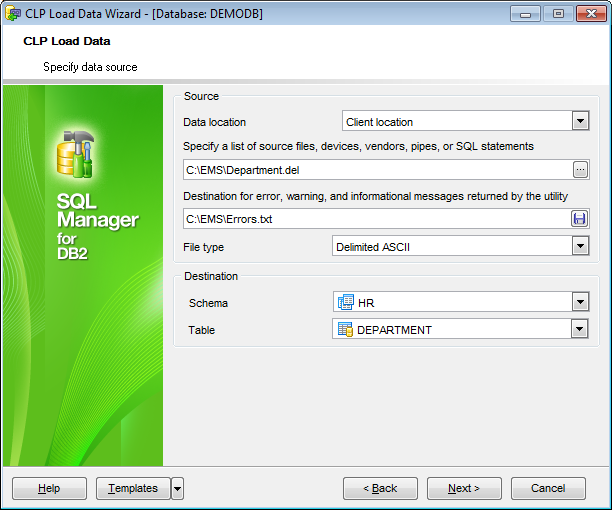612x510 pixels.
Task: Click the HR schema combo box
Action: point(461,302)
